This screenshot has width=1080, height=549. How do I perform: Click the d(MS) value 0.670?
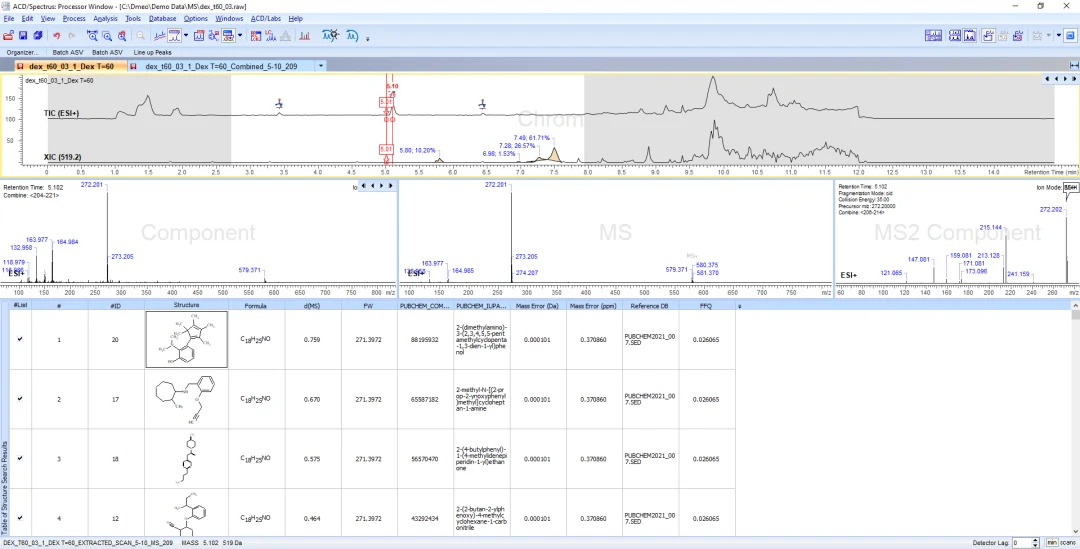point(313,400)
